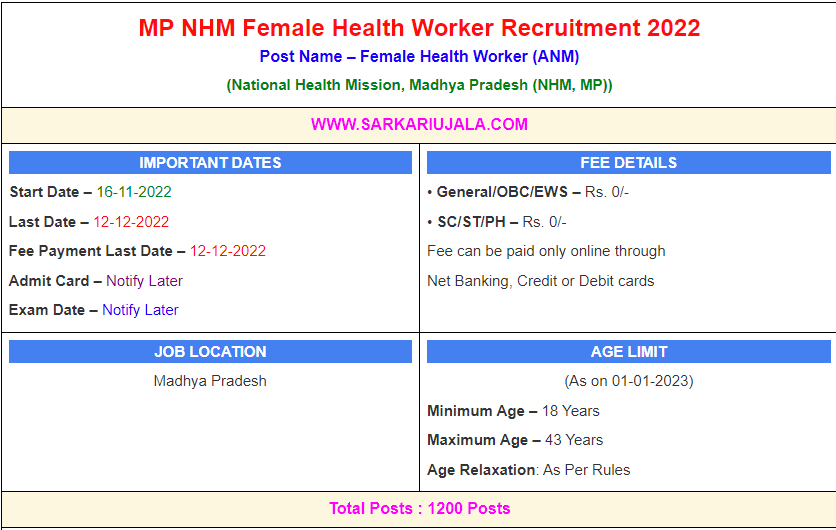Open the WWW.SARKARIUJALA.COM link
The height and width of the screenshot is (530, 836).
point(419,125)
